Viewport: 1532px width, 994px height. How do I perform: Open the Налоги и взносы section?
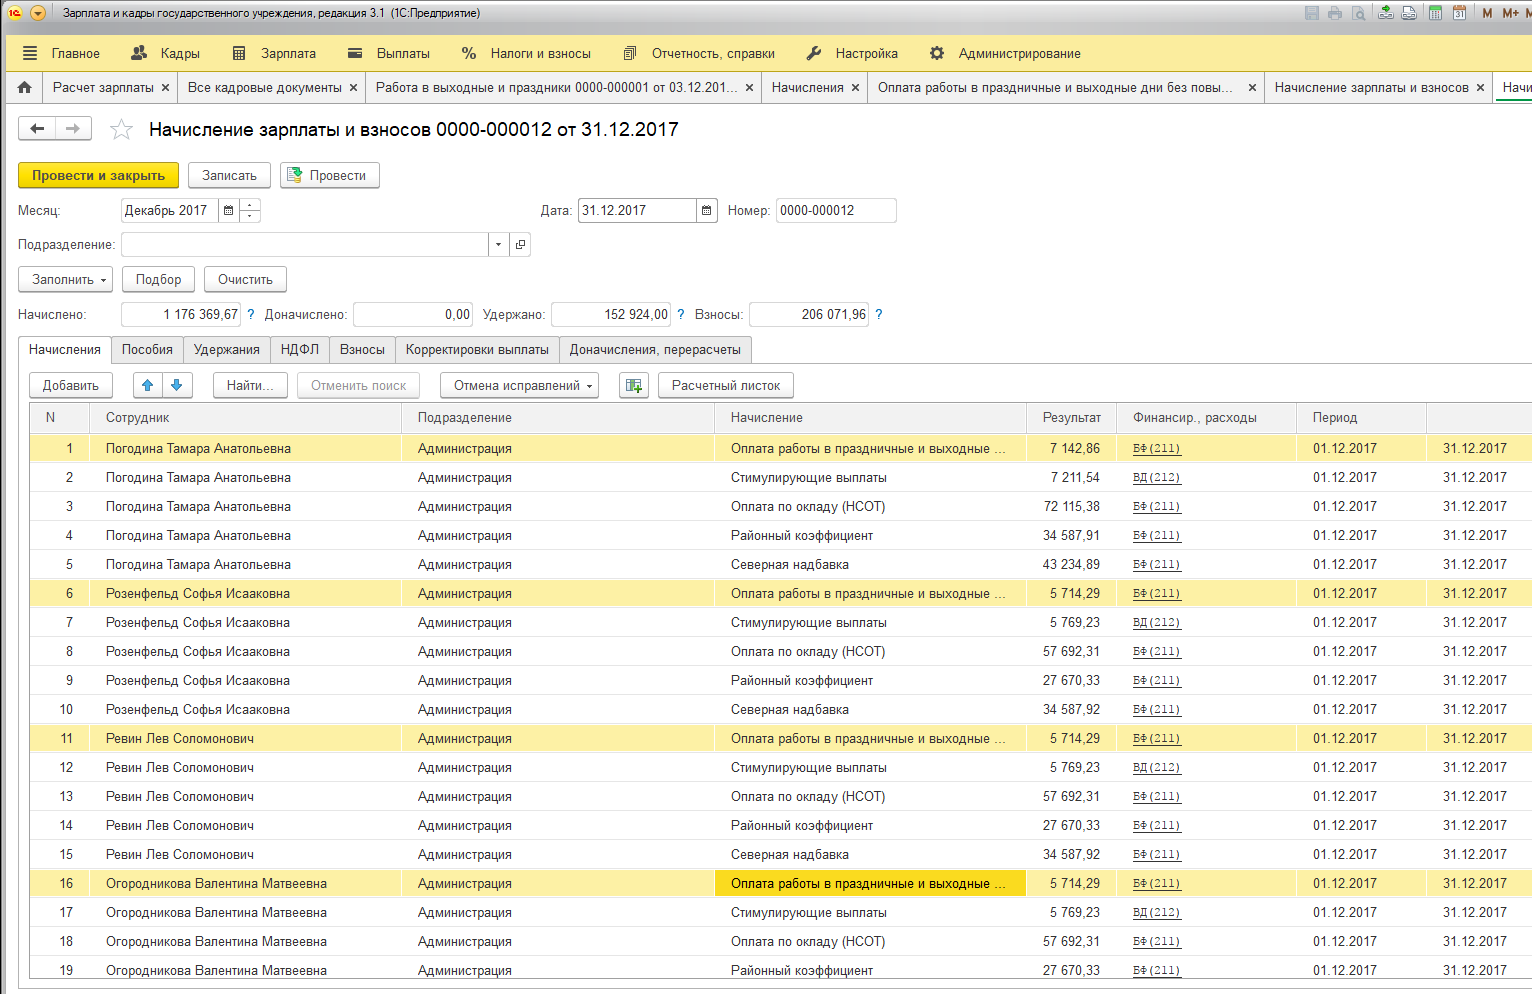[526, 53]
